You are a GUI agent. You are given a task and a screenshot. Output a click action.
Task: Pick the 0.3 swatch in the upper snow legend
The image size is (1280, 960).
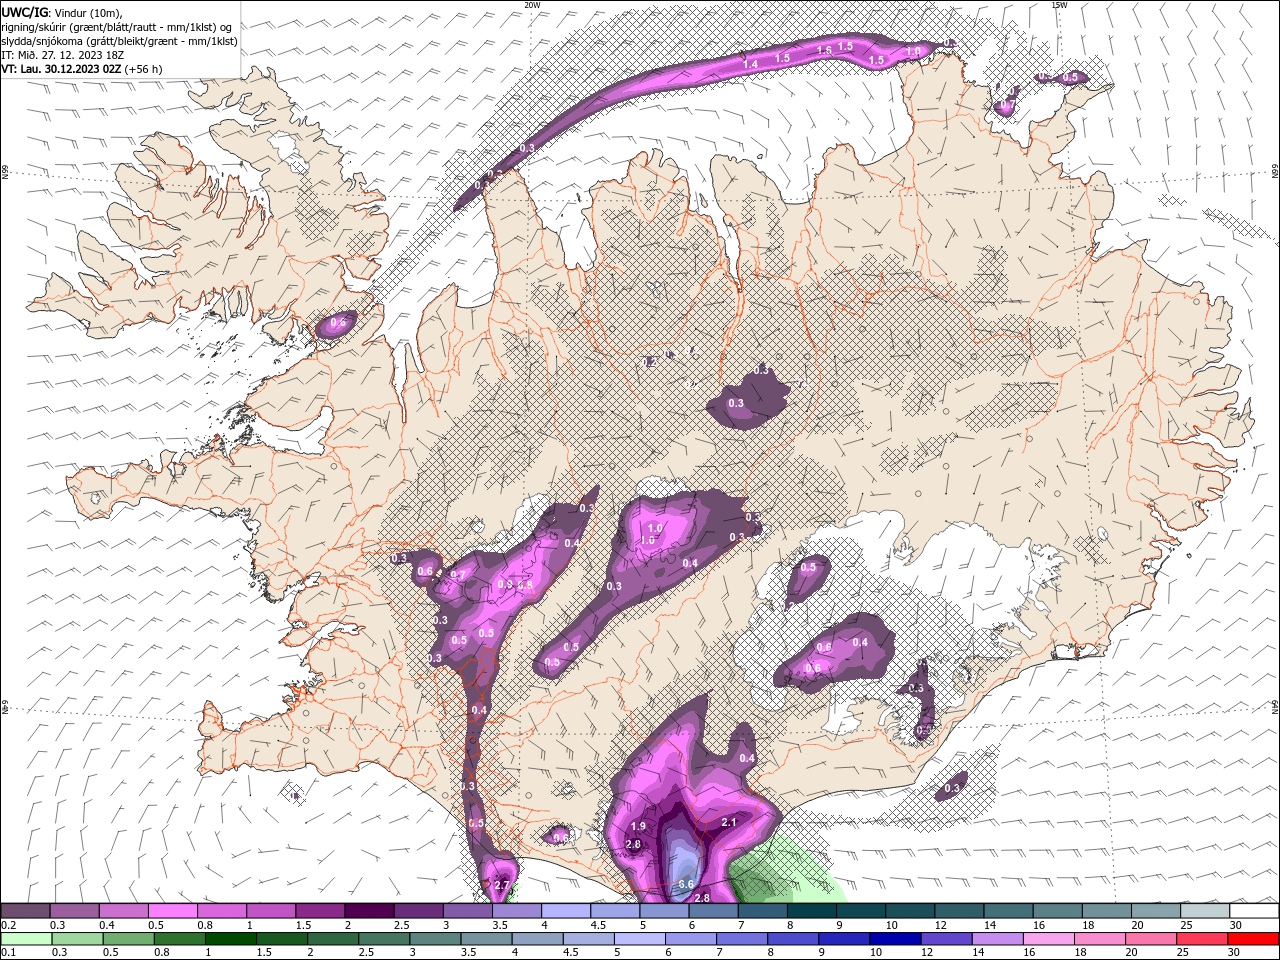click(x=74, y=911)
